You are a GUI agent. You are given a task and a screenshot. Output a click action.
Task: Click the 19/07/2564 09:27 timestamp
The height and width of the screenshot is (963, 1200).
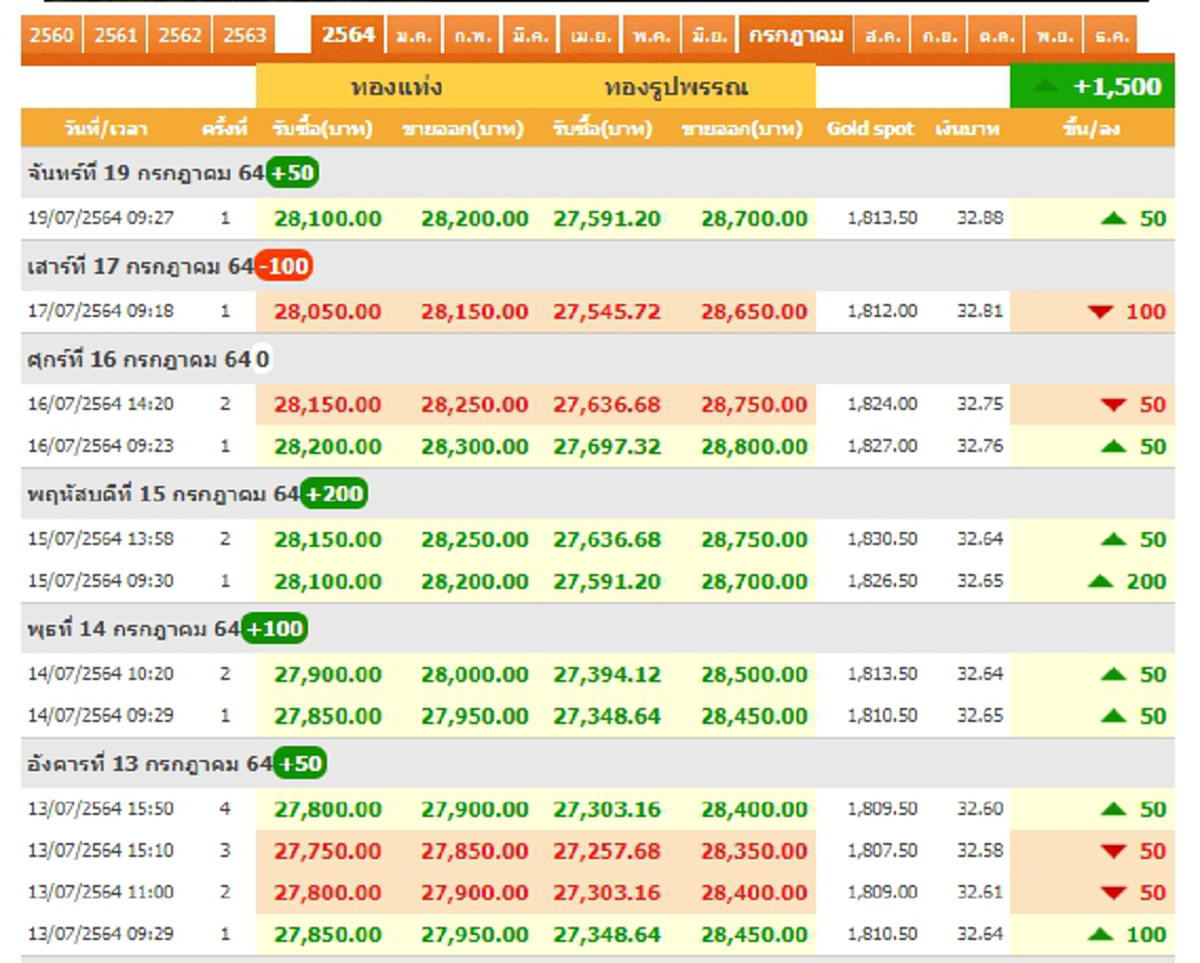(x=100, y=218)
